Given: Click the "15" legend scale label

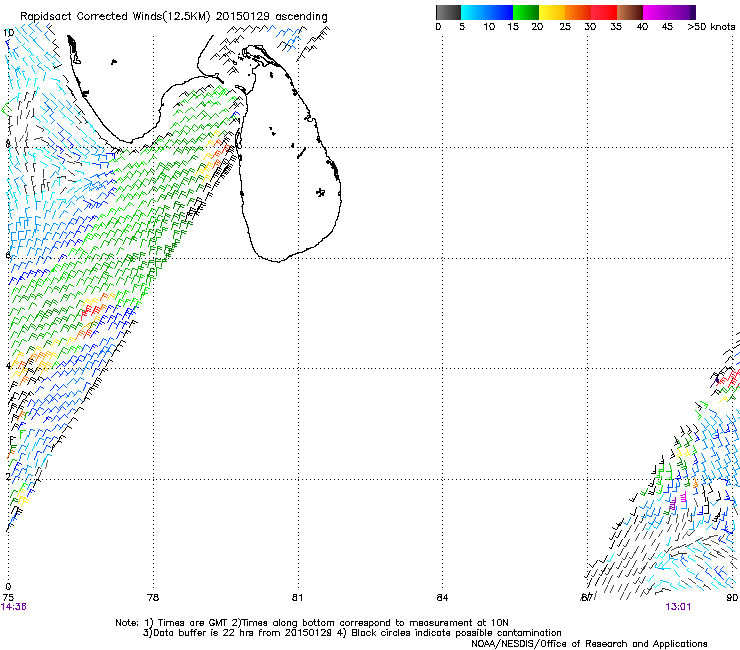Looking at the screenshot, I should (x=513, y=27).
